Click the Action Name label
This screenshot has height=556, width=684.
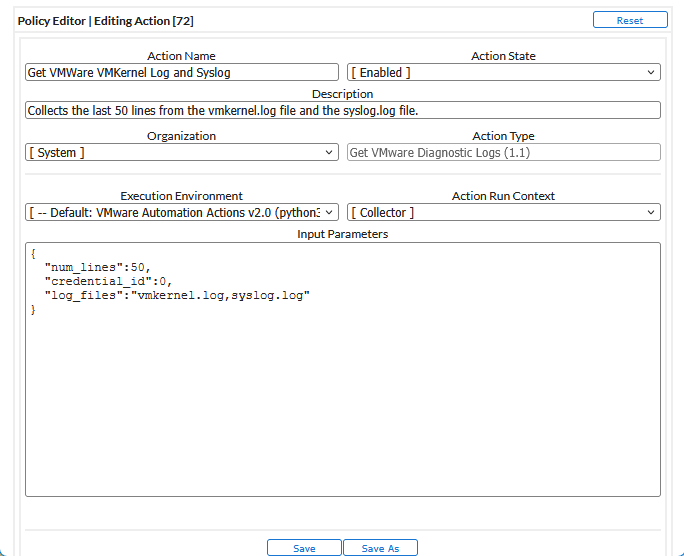pyautogui.click(x=181, y=56)
